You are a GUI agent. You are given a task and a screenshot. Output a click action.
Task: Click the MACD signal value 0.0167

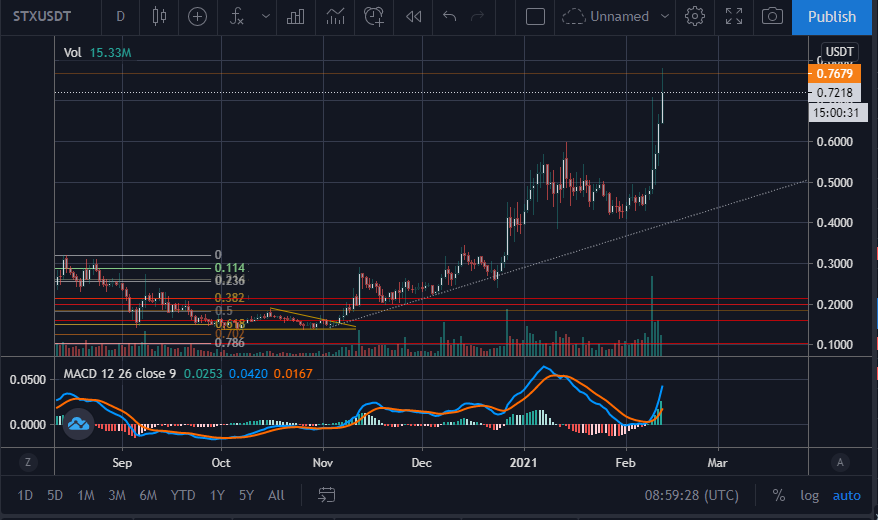point(293,373)
